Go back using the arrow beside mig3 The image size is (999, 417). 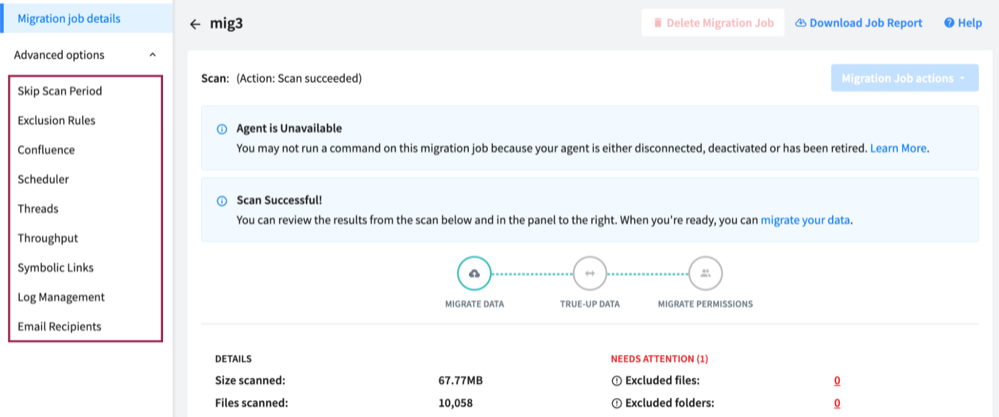pyautogui.click(x=195, y=24)
